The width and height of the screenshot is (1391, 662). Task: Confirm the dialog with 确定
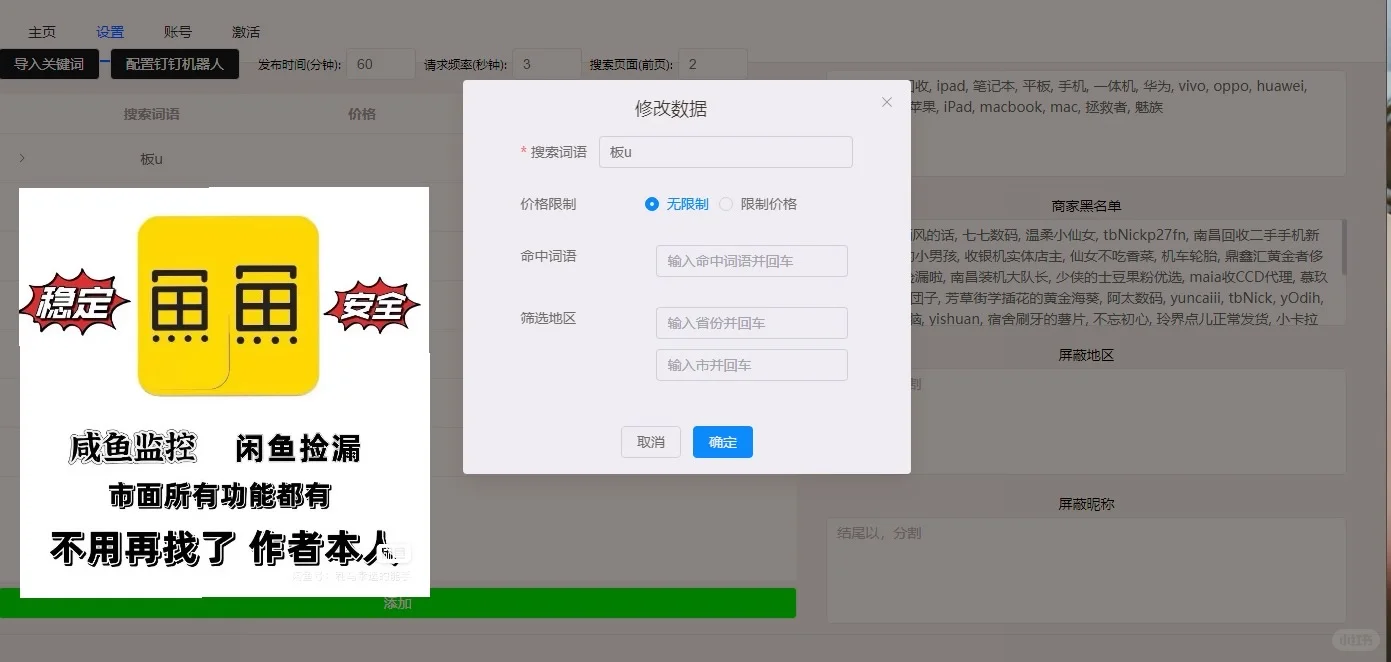(x=722, y=442)
